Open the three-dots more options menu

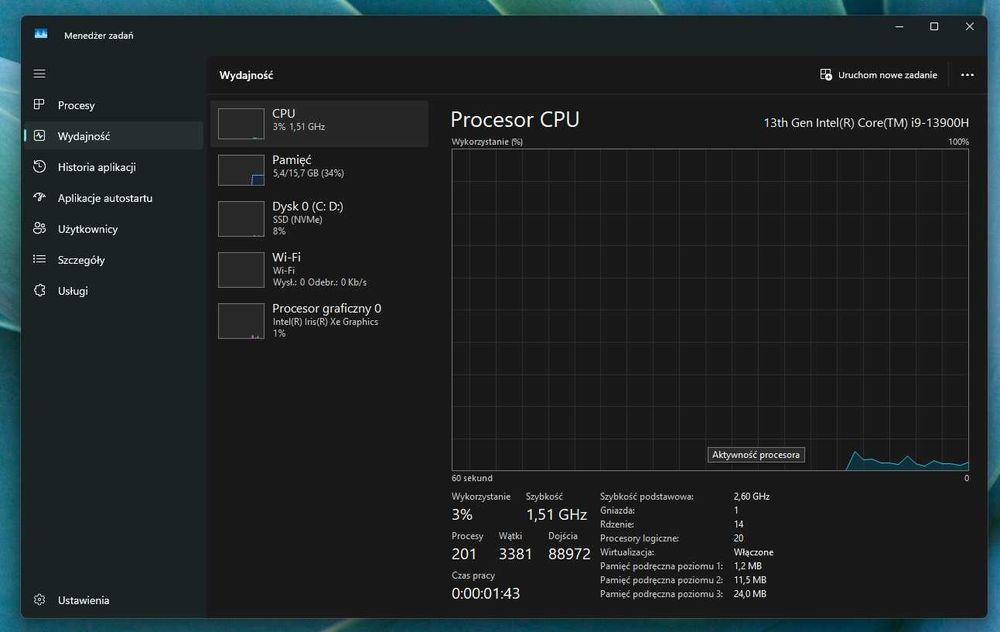[967, 75]
